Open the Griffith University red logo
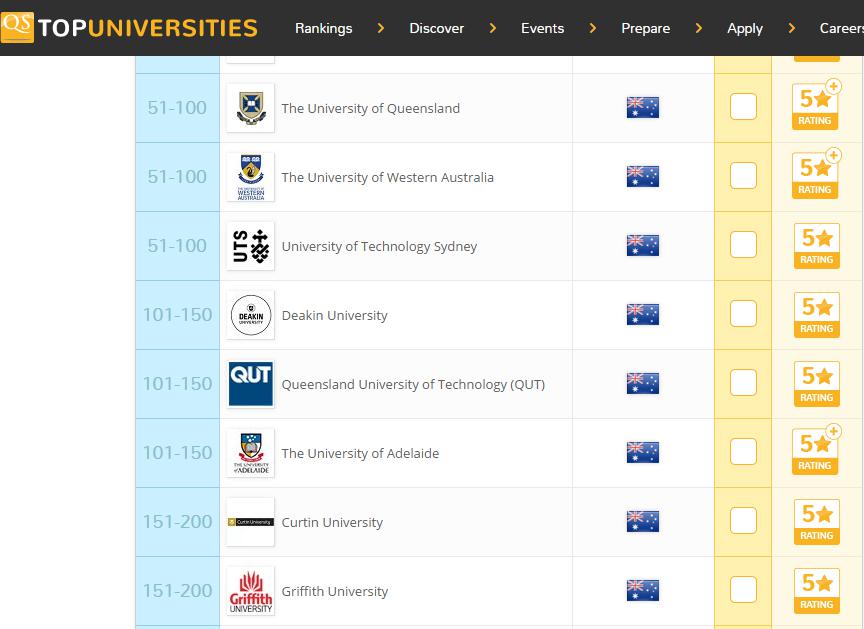Screen dimensions: 864x629 coord(250,591)
